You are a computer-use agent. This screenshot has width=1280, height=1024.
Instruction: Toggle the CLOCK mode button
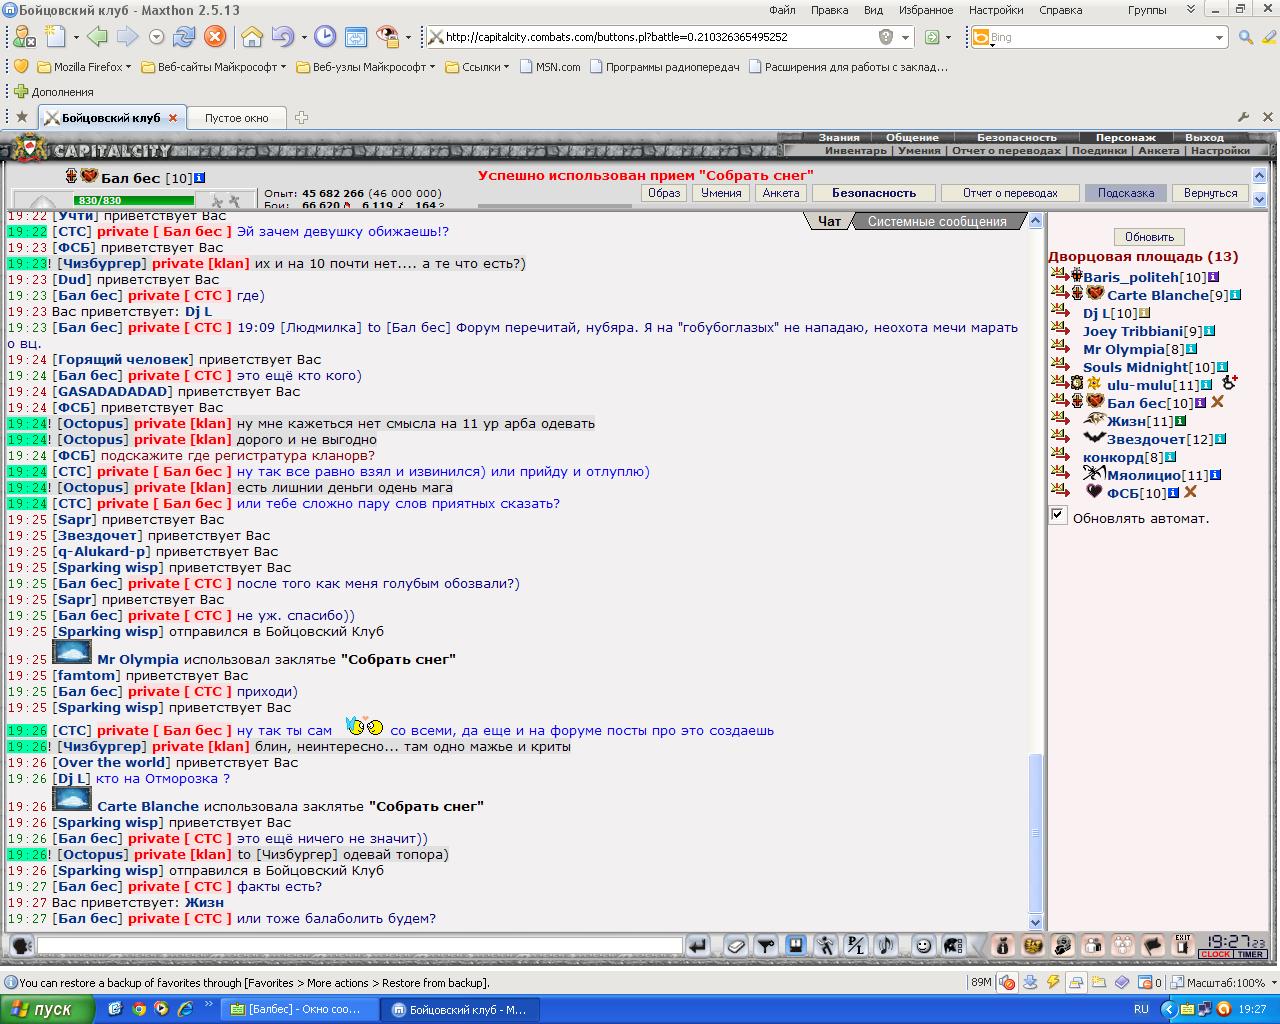tap(1215, 955)
